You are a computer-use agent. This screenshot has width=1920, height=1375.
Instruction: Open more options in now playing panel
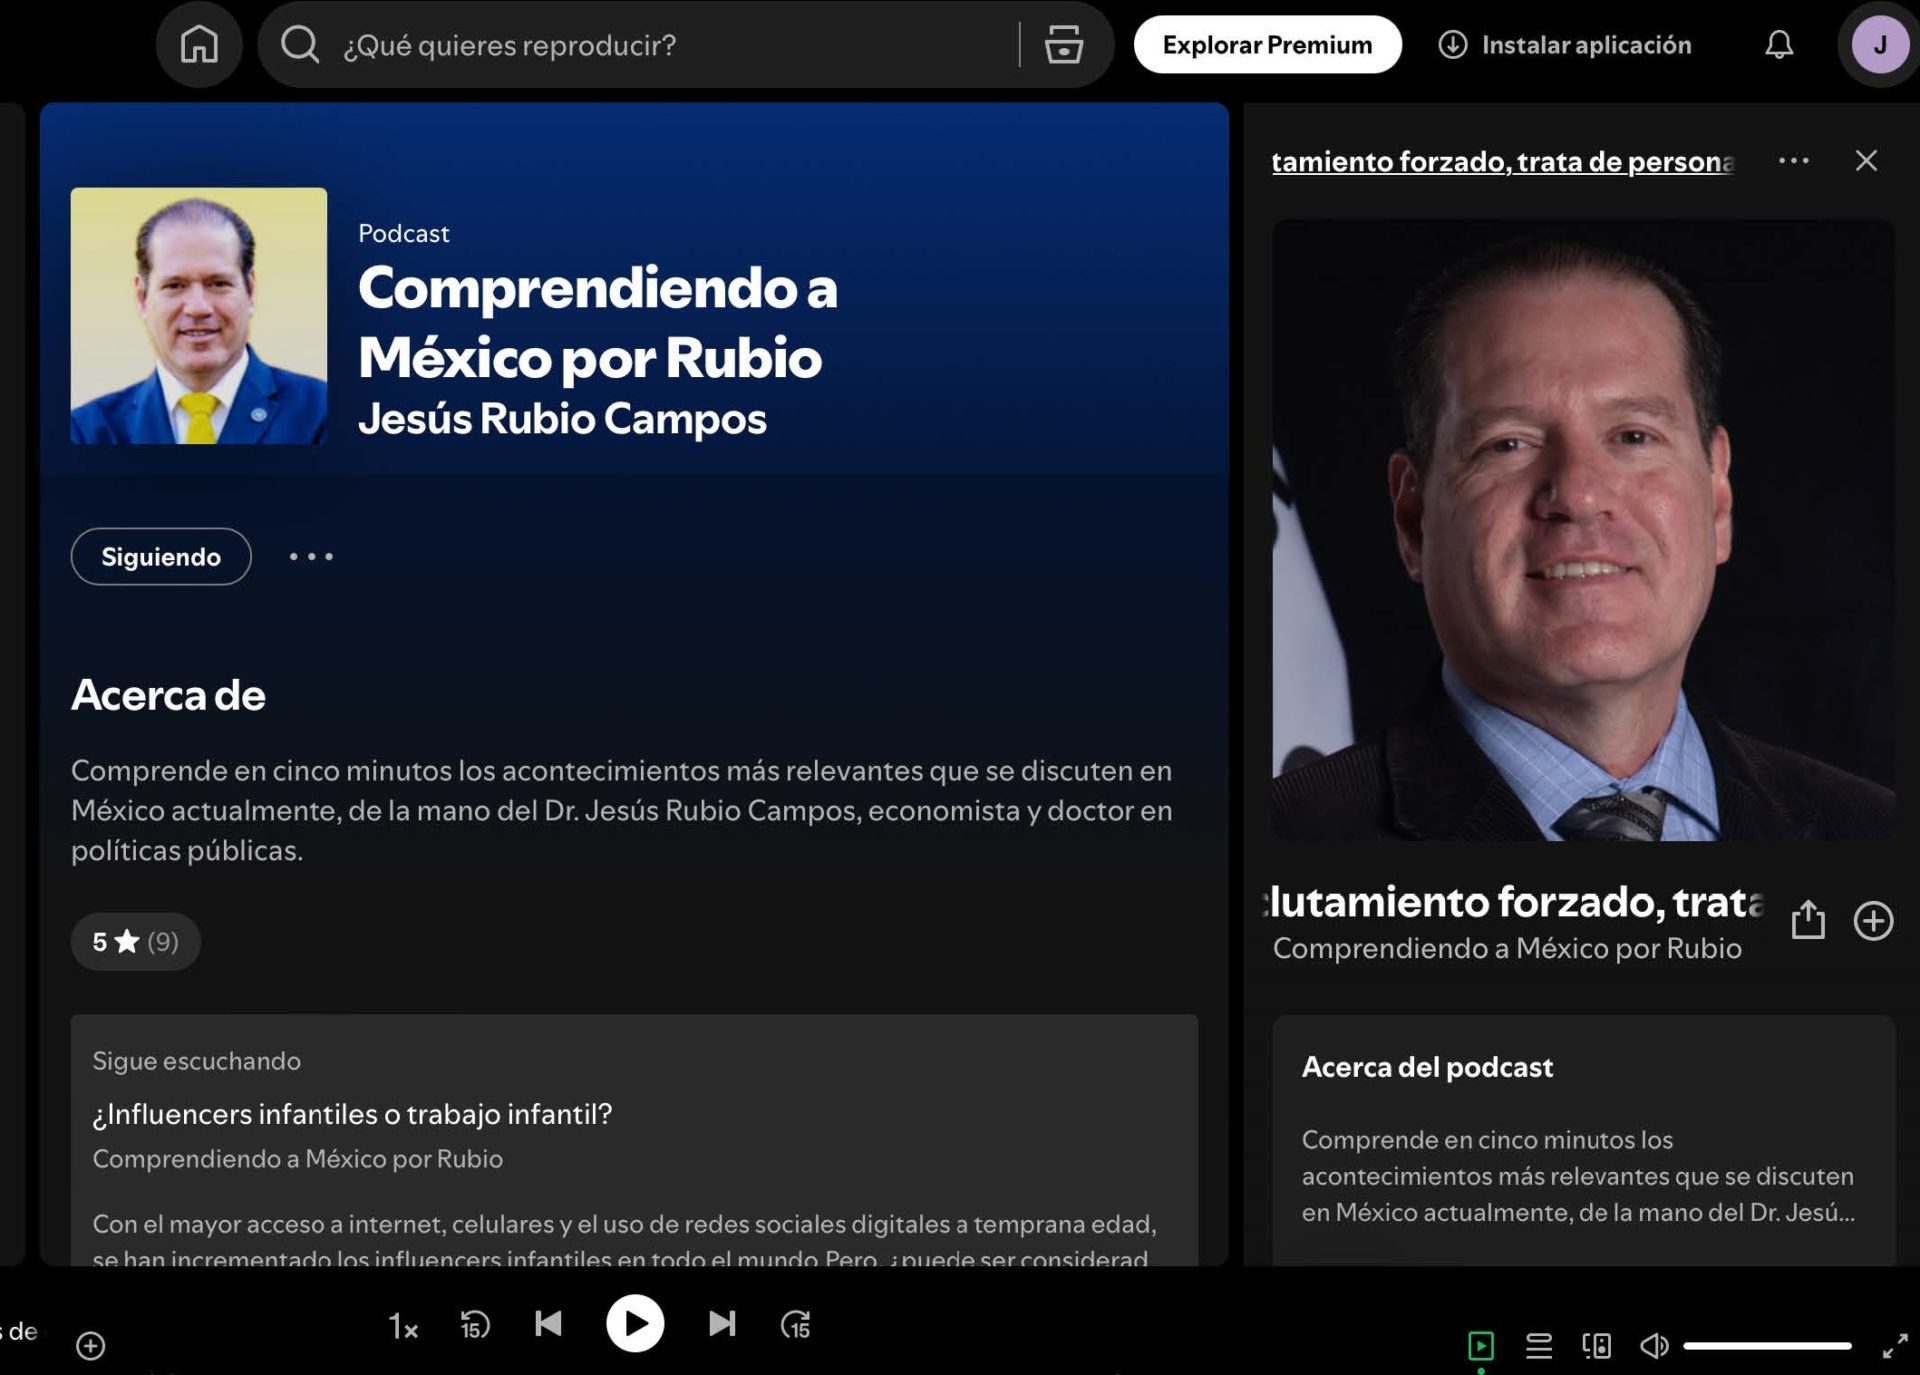click(1793, 160)
